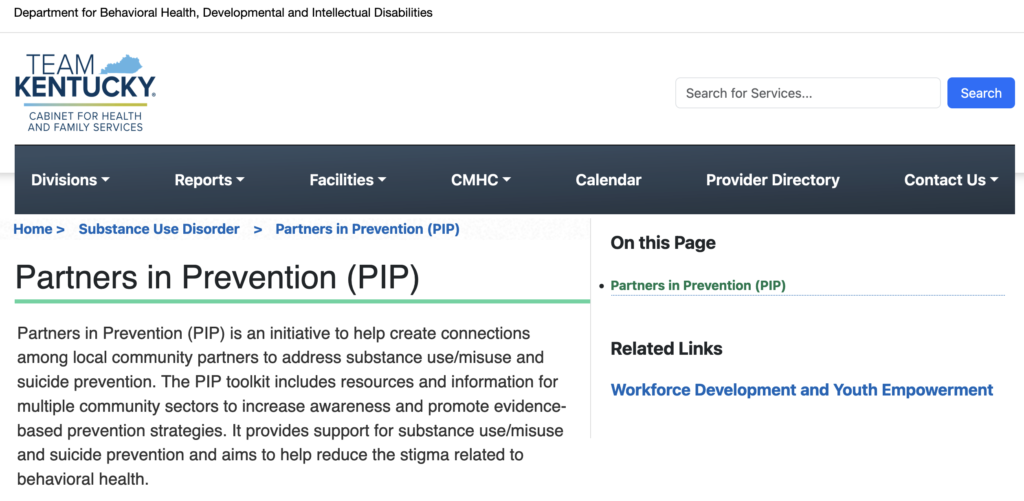Expand the Contact Us dropdown caret
Image resolution: width=1024 pixels, height=501 pixels.
click(994, 180)
